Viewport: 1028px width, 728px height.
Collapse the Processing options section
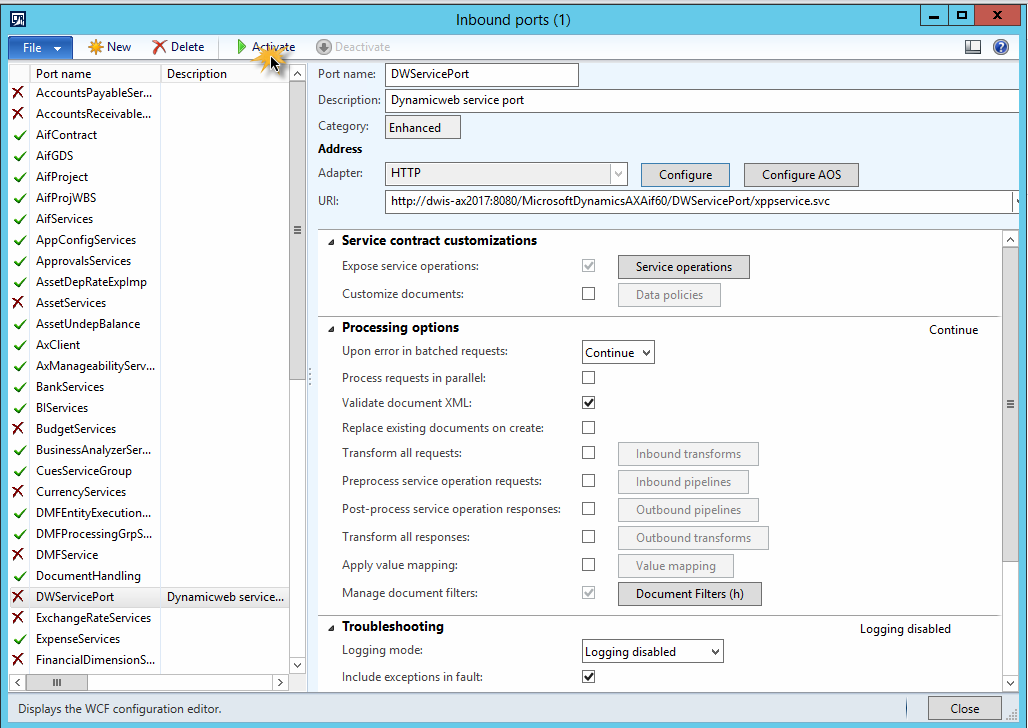(331, 328)
